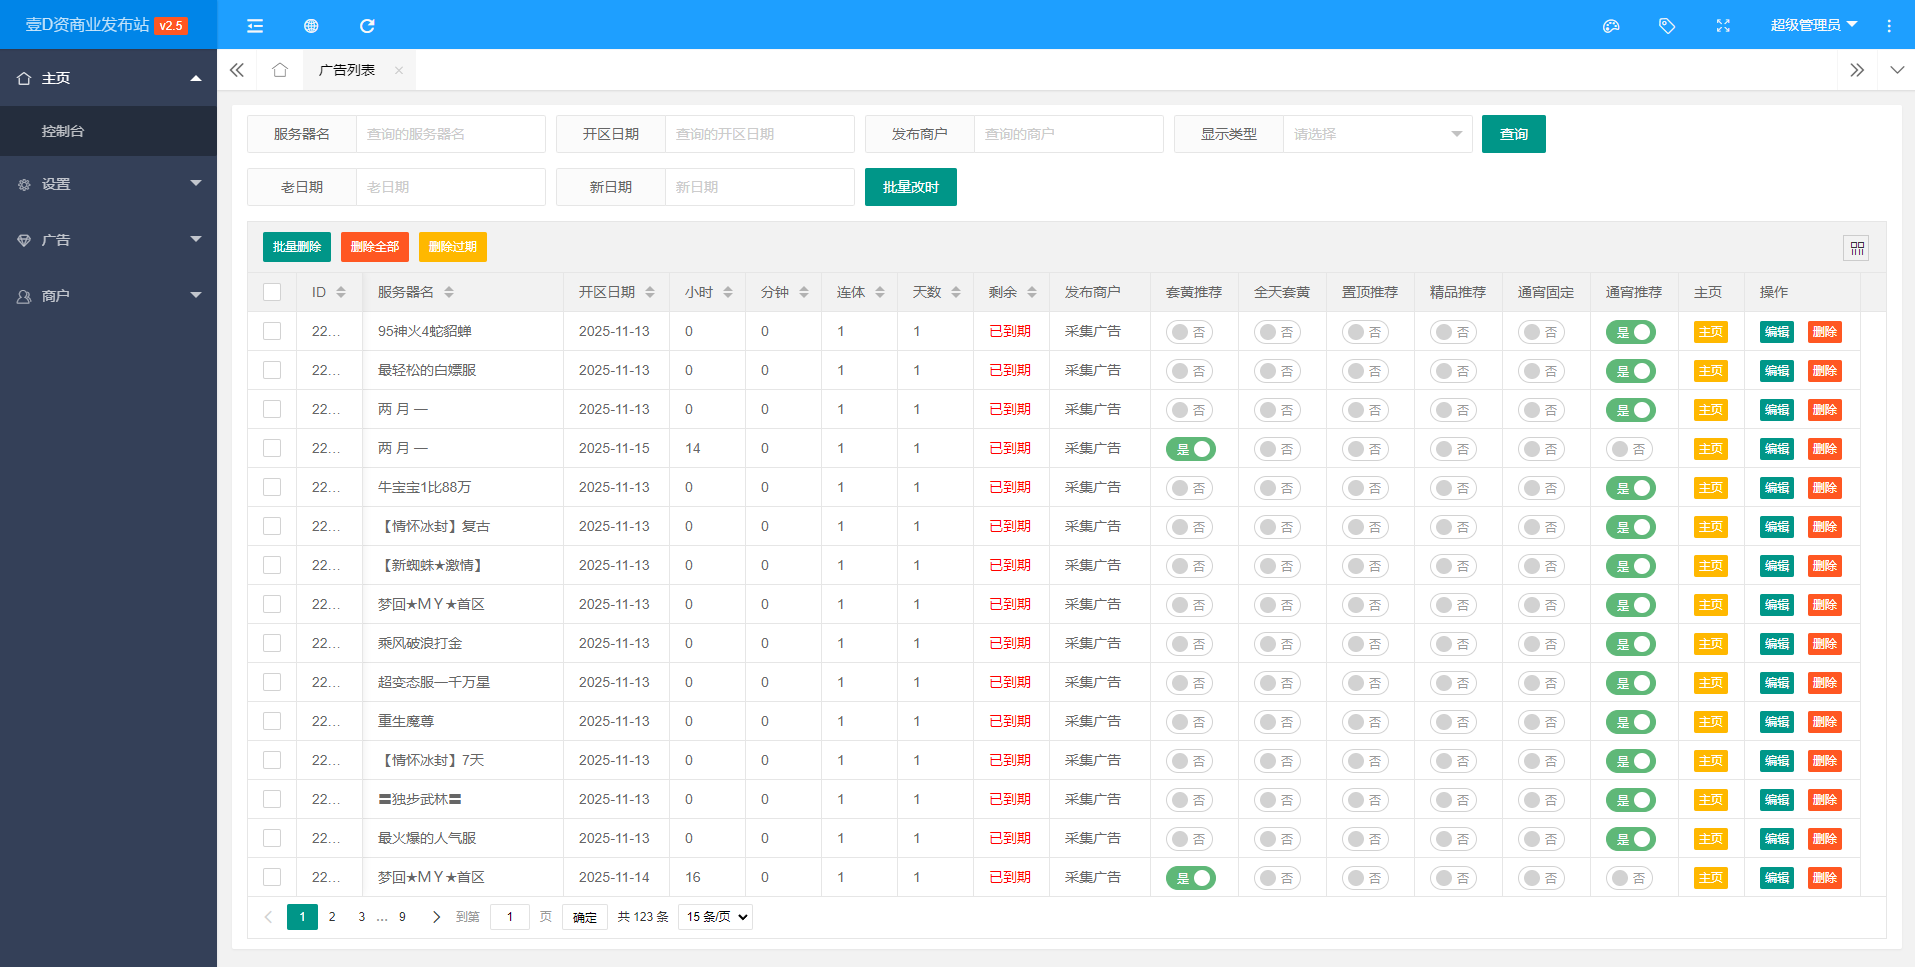The image size is (1915, 967).
Task: Open the column filter grid icon
Action: click(1857, 248)
